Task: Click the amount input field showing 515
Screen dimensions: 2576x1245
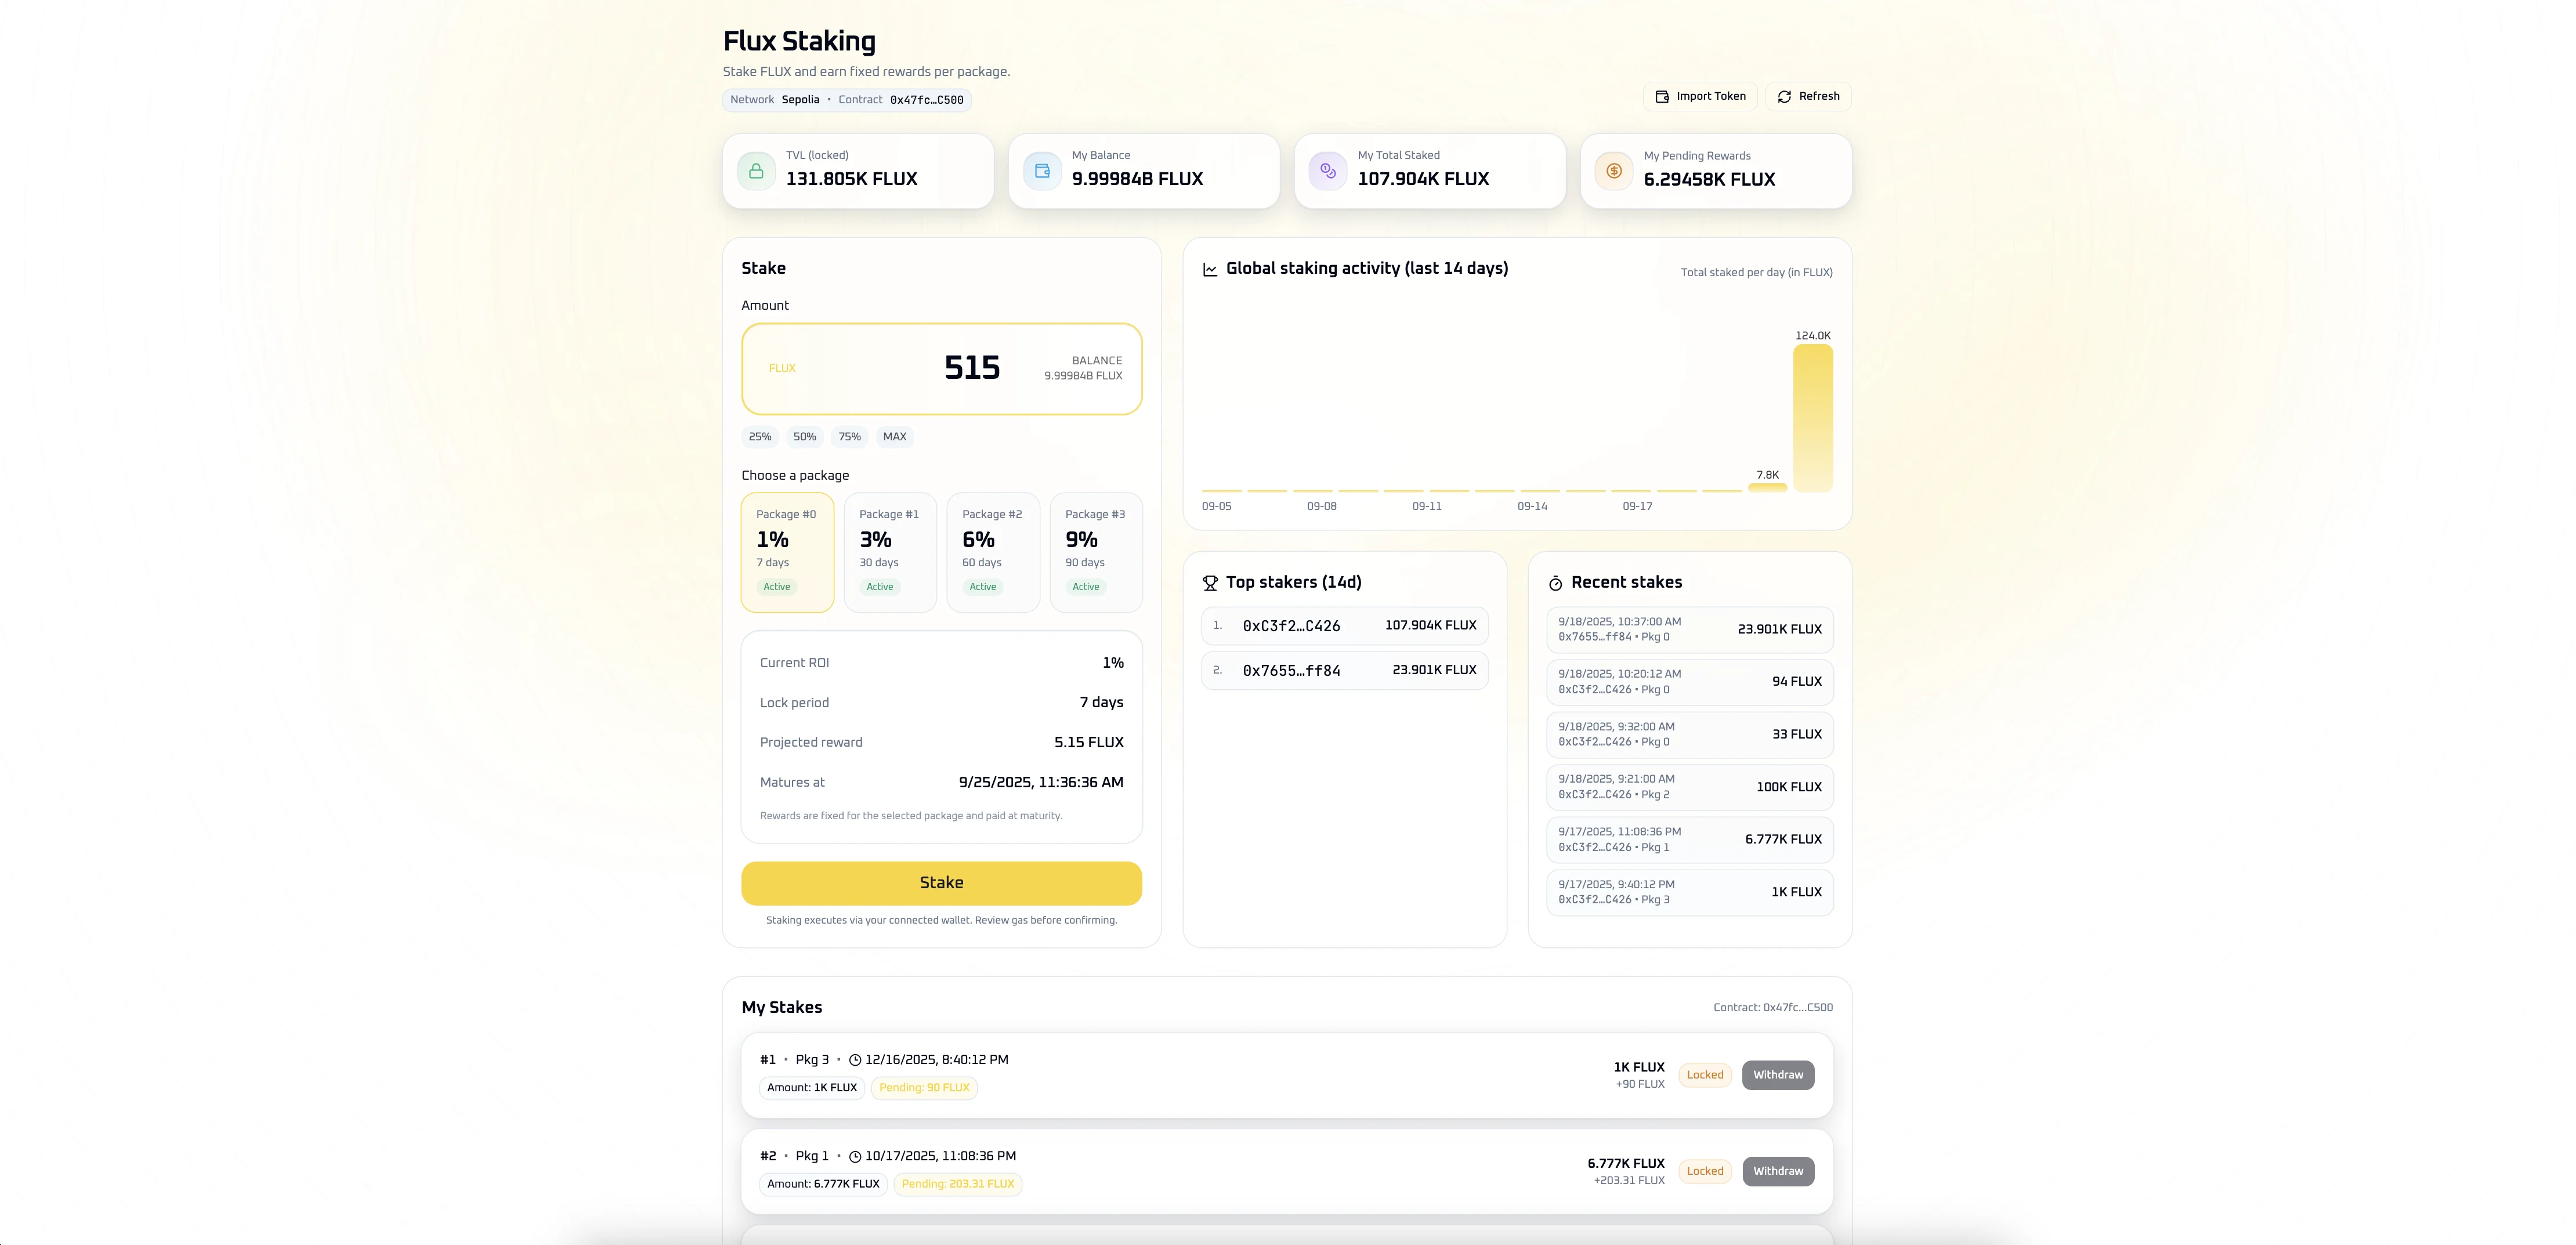Action: point(971,368)
